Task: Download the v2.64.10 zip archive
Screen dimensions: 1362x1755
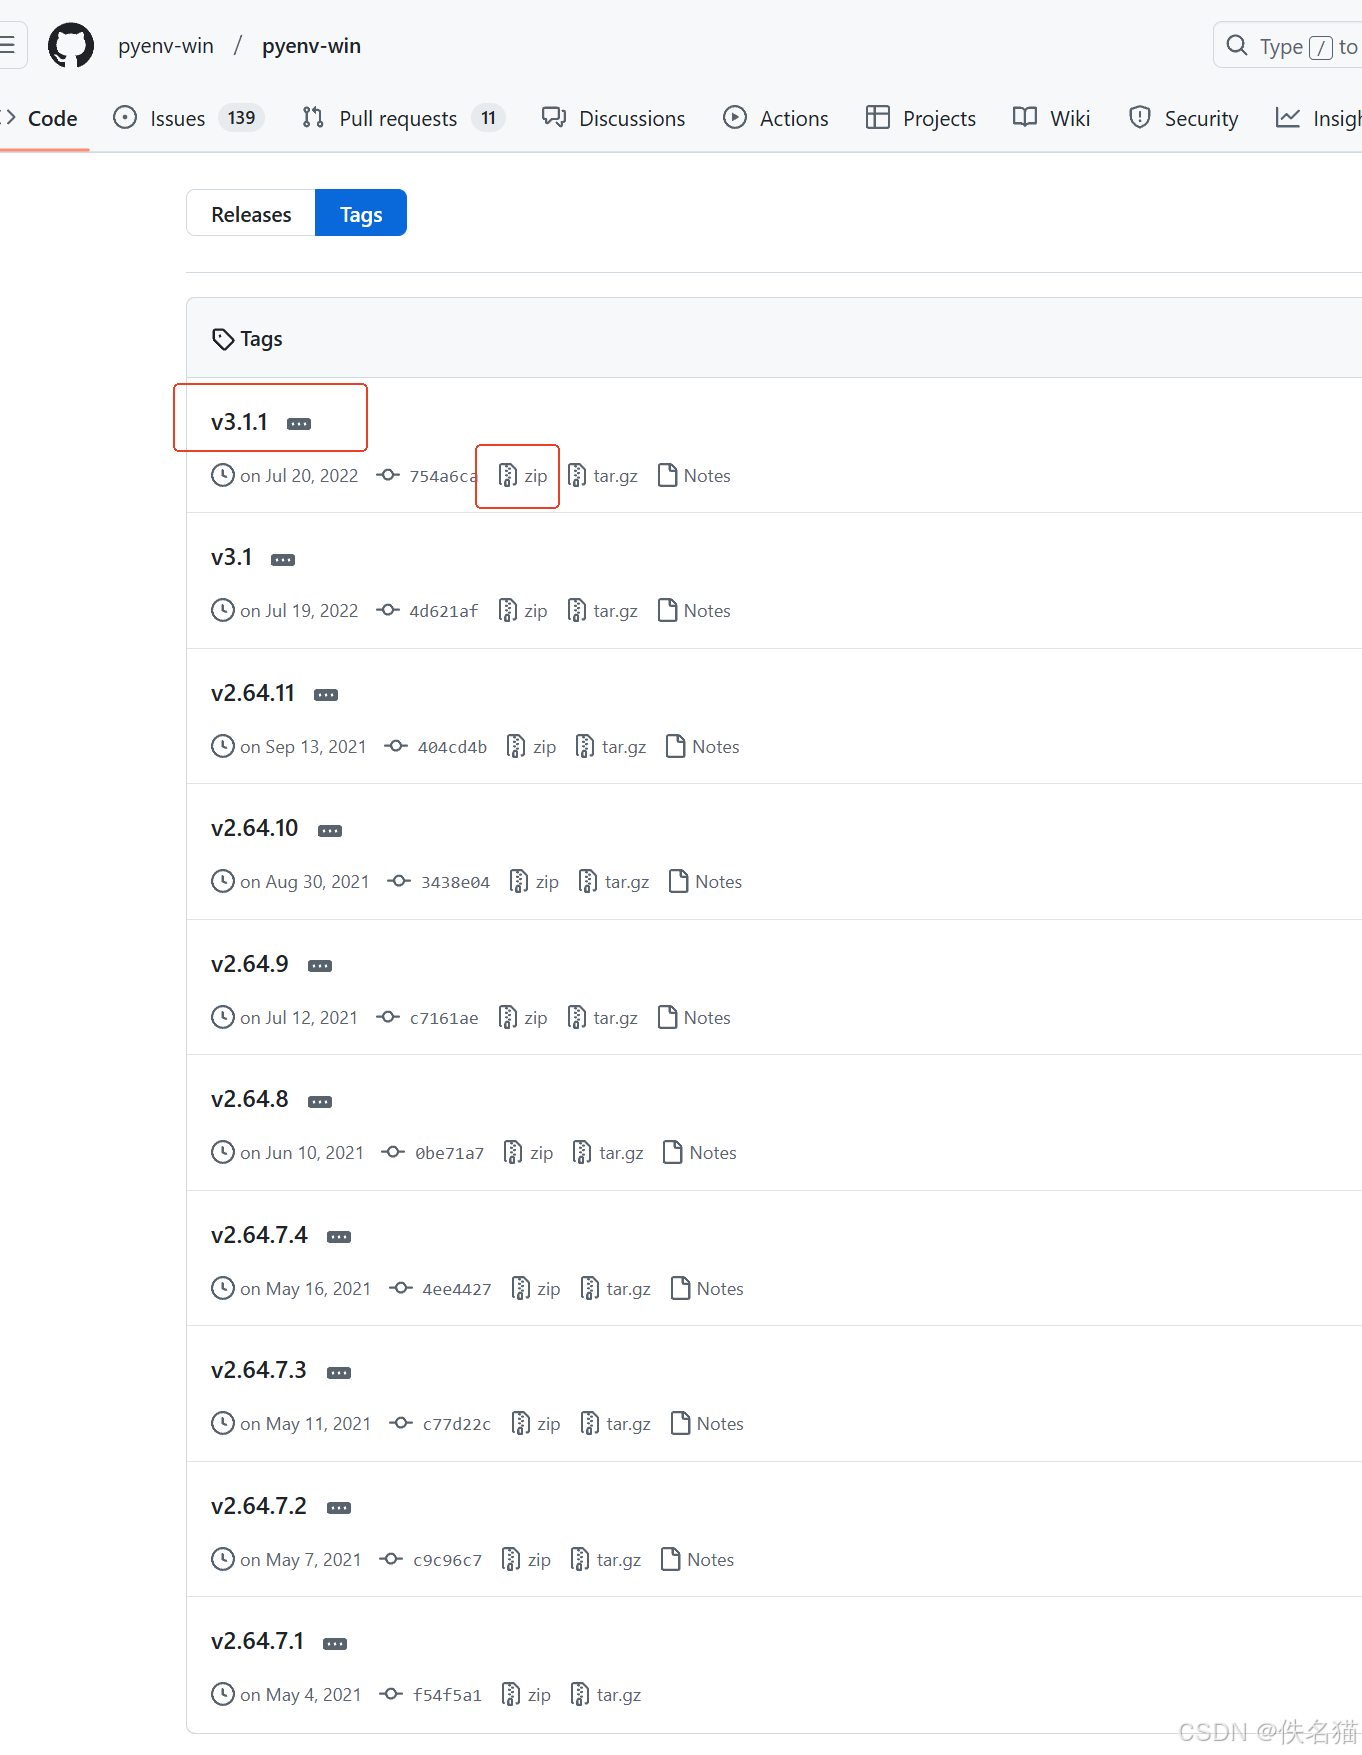Action: [535, 882]
